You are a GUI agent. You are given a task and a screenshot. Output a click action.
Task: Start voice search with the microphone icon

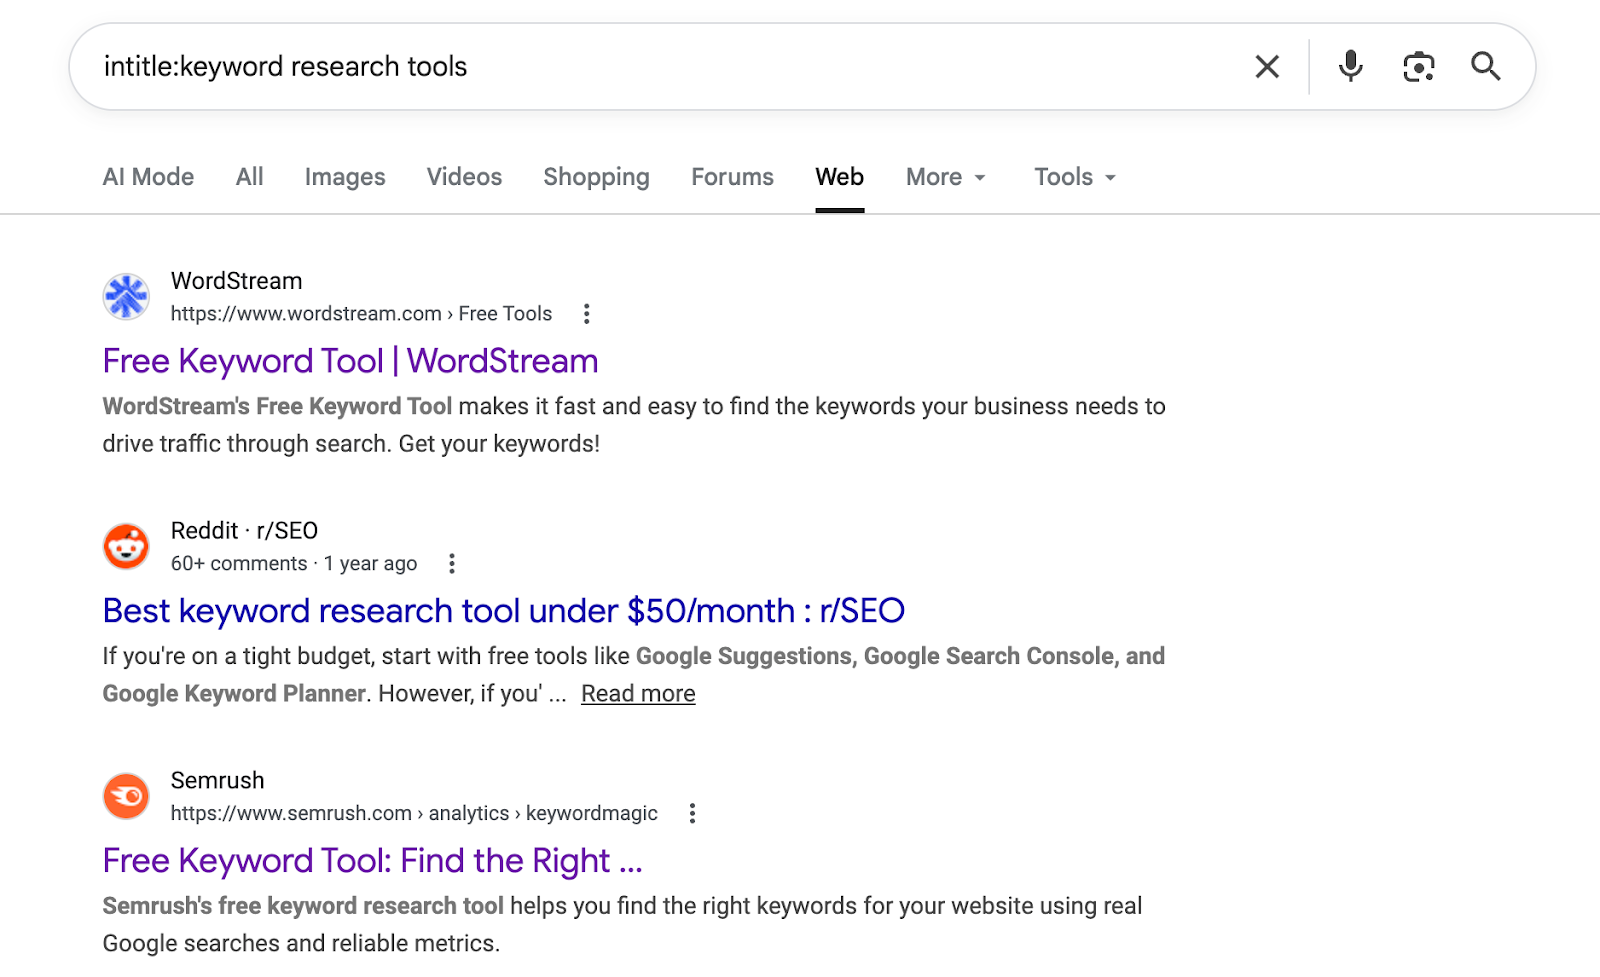coord(1350,67)
